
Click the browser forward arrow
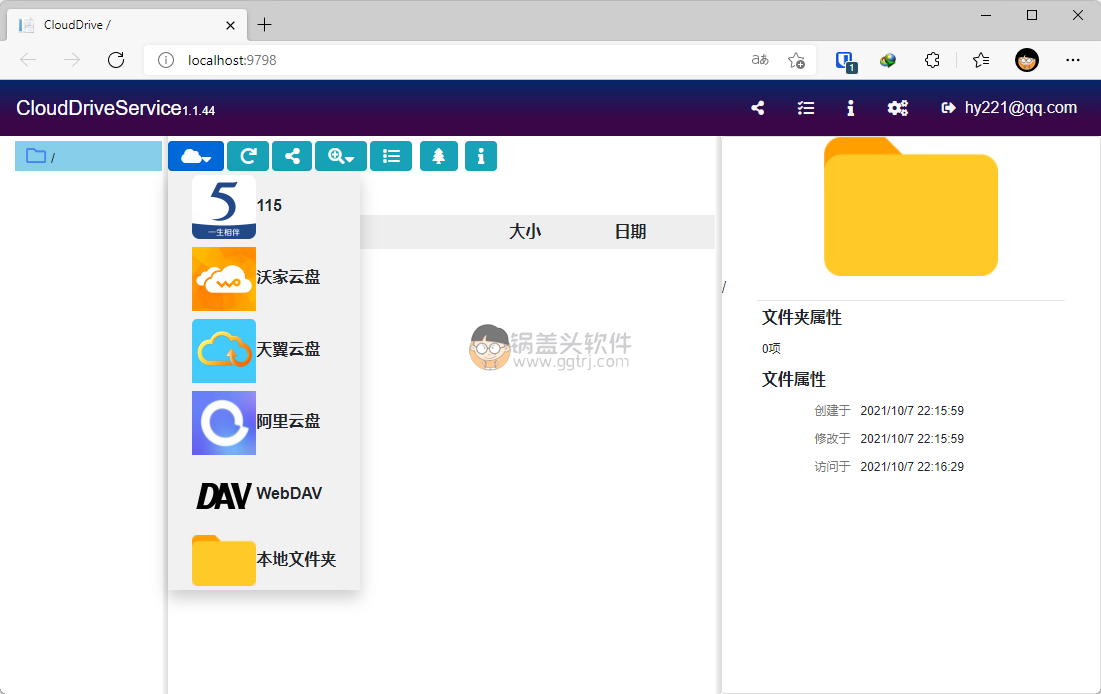tap(72, 60)
